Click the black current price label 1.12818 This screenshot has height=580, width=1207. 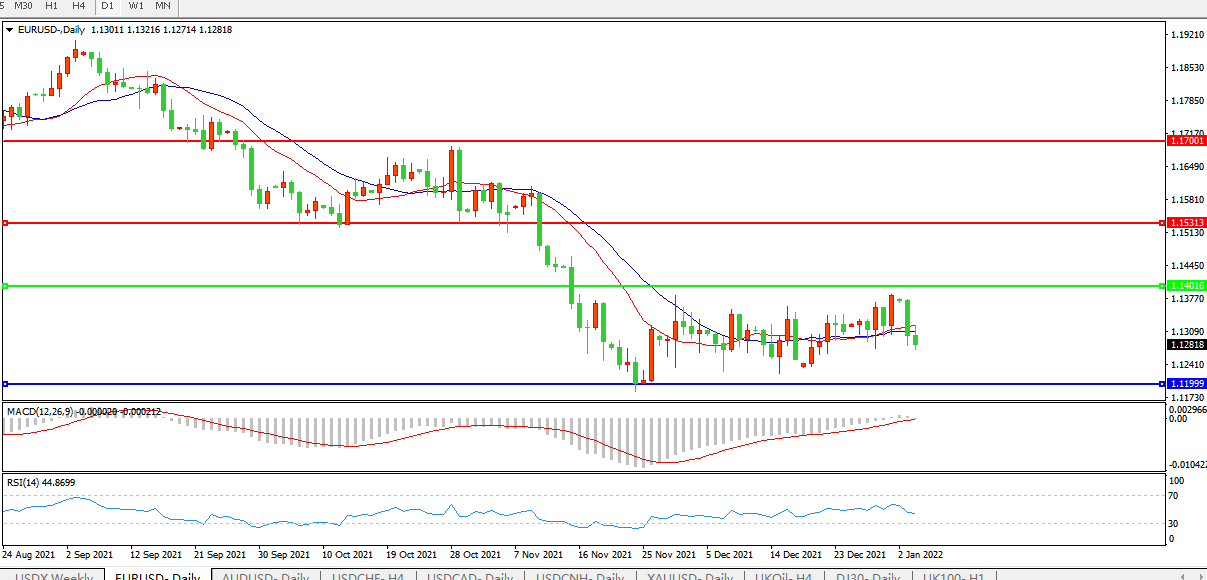point(1187,345)
